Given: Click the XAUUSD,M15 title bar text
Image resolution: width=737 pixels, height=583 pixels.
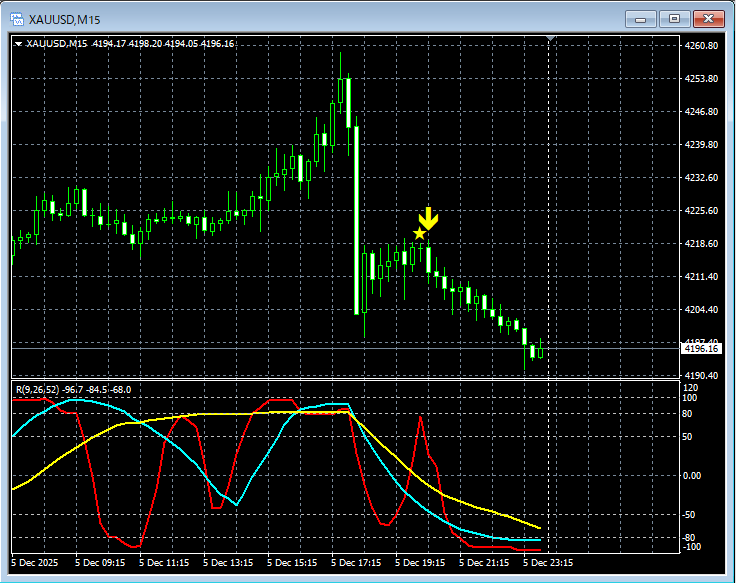Looking at the screenshot, I should coord(62,18).
